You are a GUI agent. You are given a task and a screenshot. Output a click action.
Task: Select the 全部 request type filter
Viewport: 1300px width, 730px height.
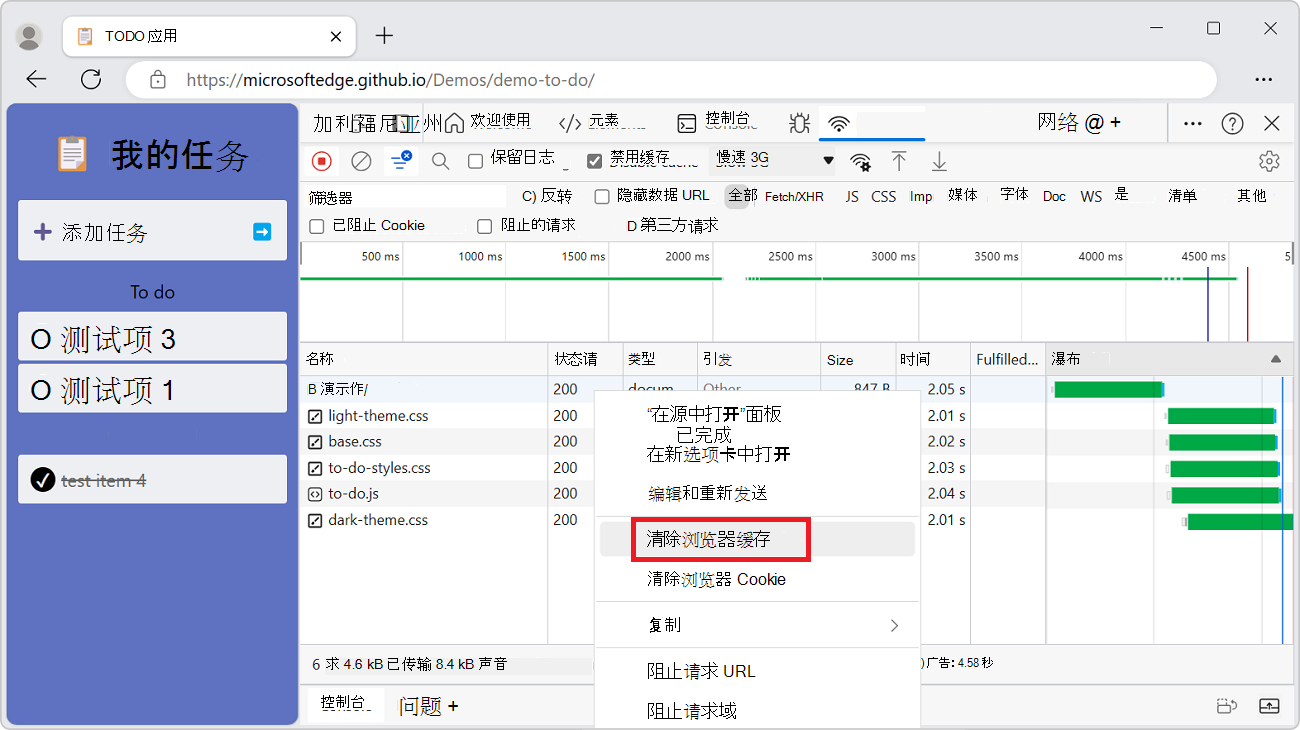(738, 196)
